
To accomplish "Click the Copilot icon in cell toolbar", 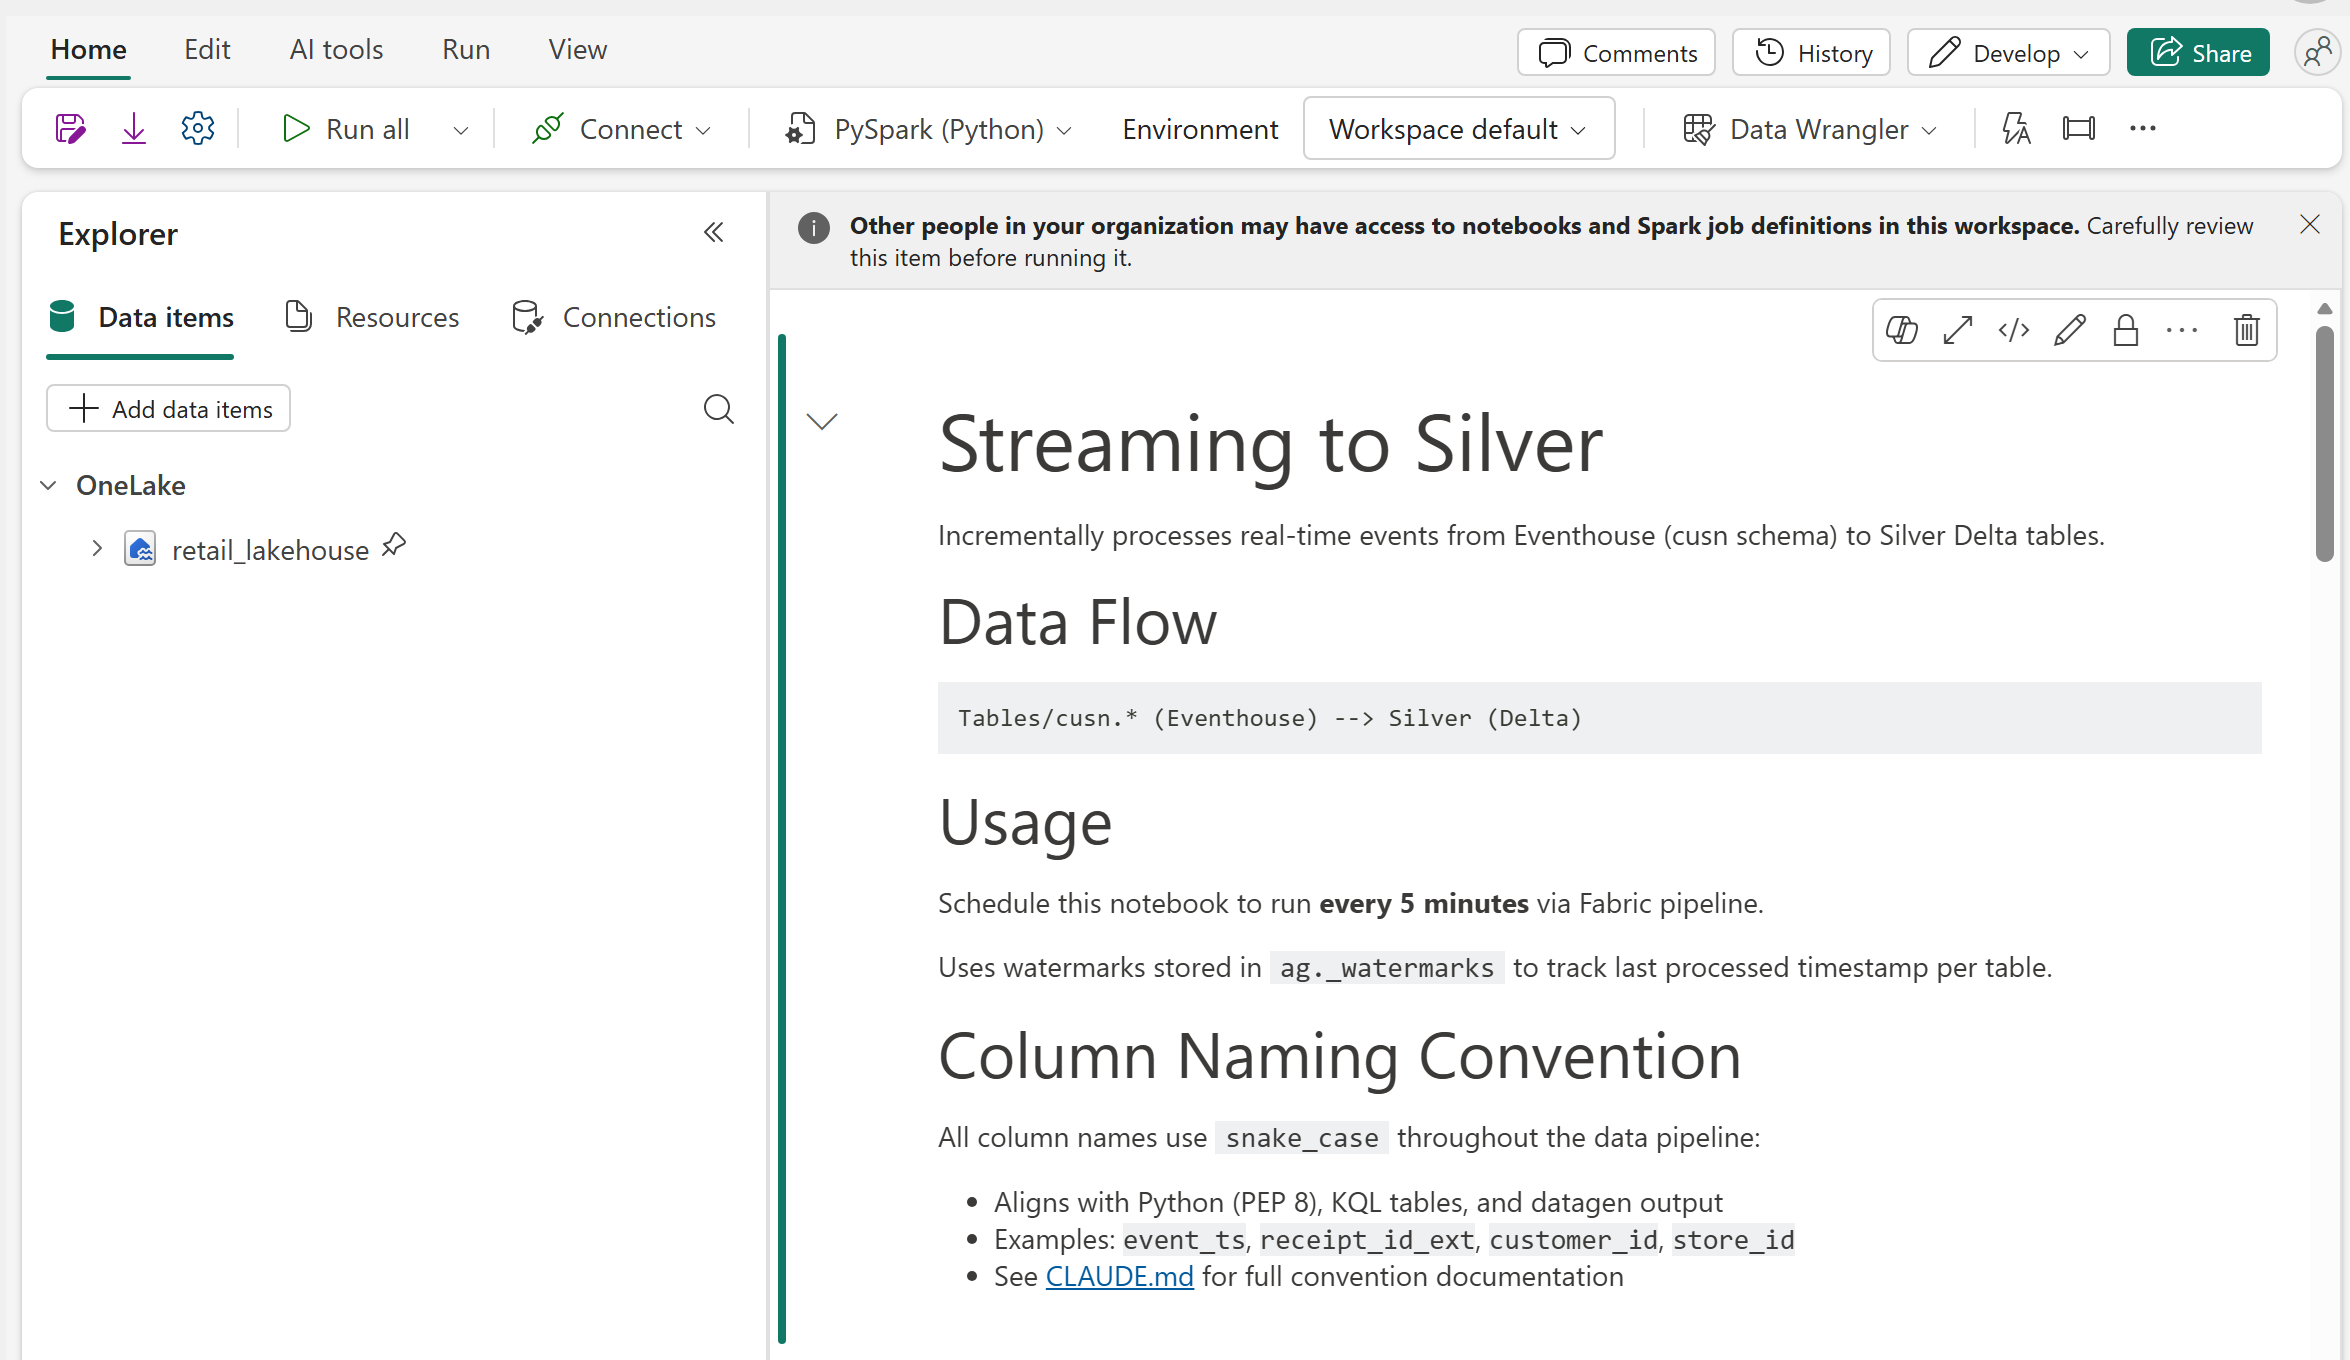I will [1902, 330].
